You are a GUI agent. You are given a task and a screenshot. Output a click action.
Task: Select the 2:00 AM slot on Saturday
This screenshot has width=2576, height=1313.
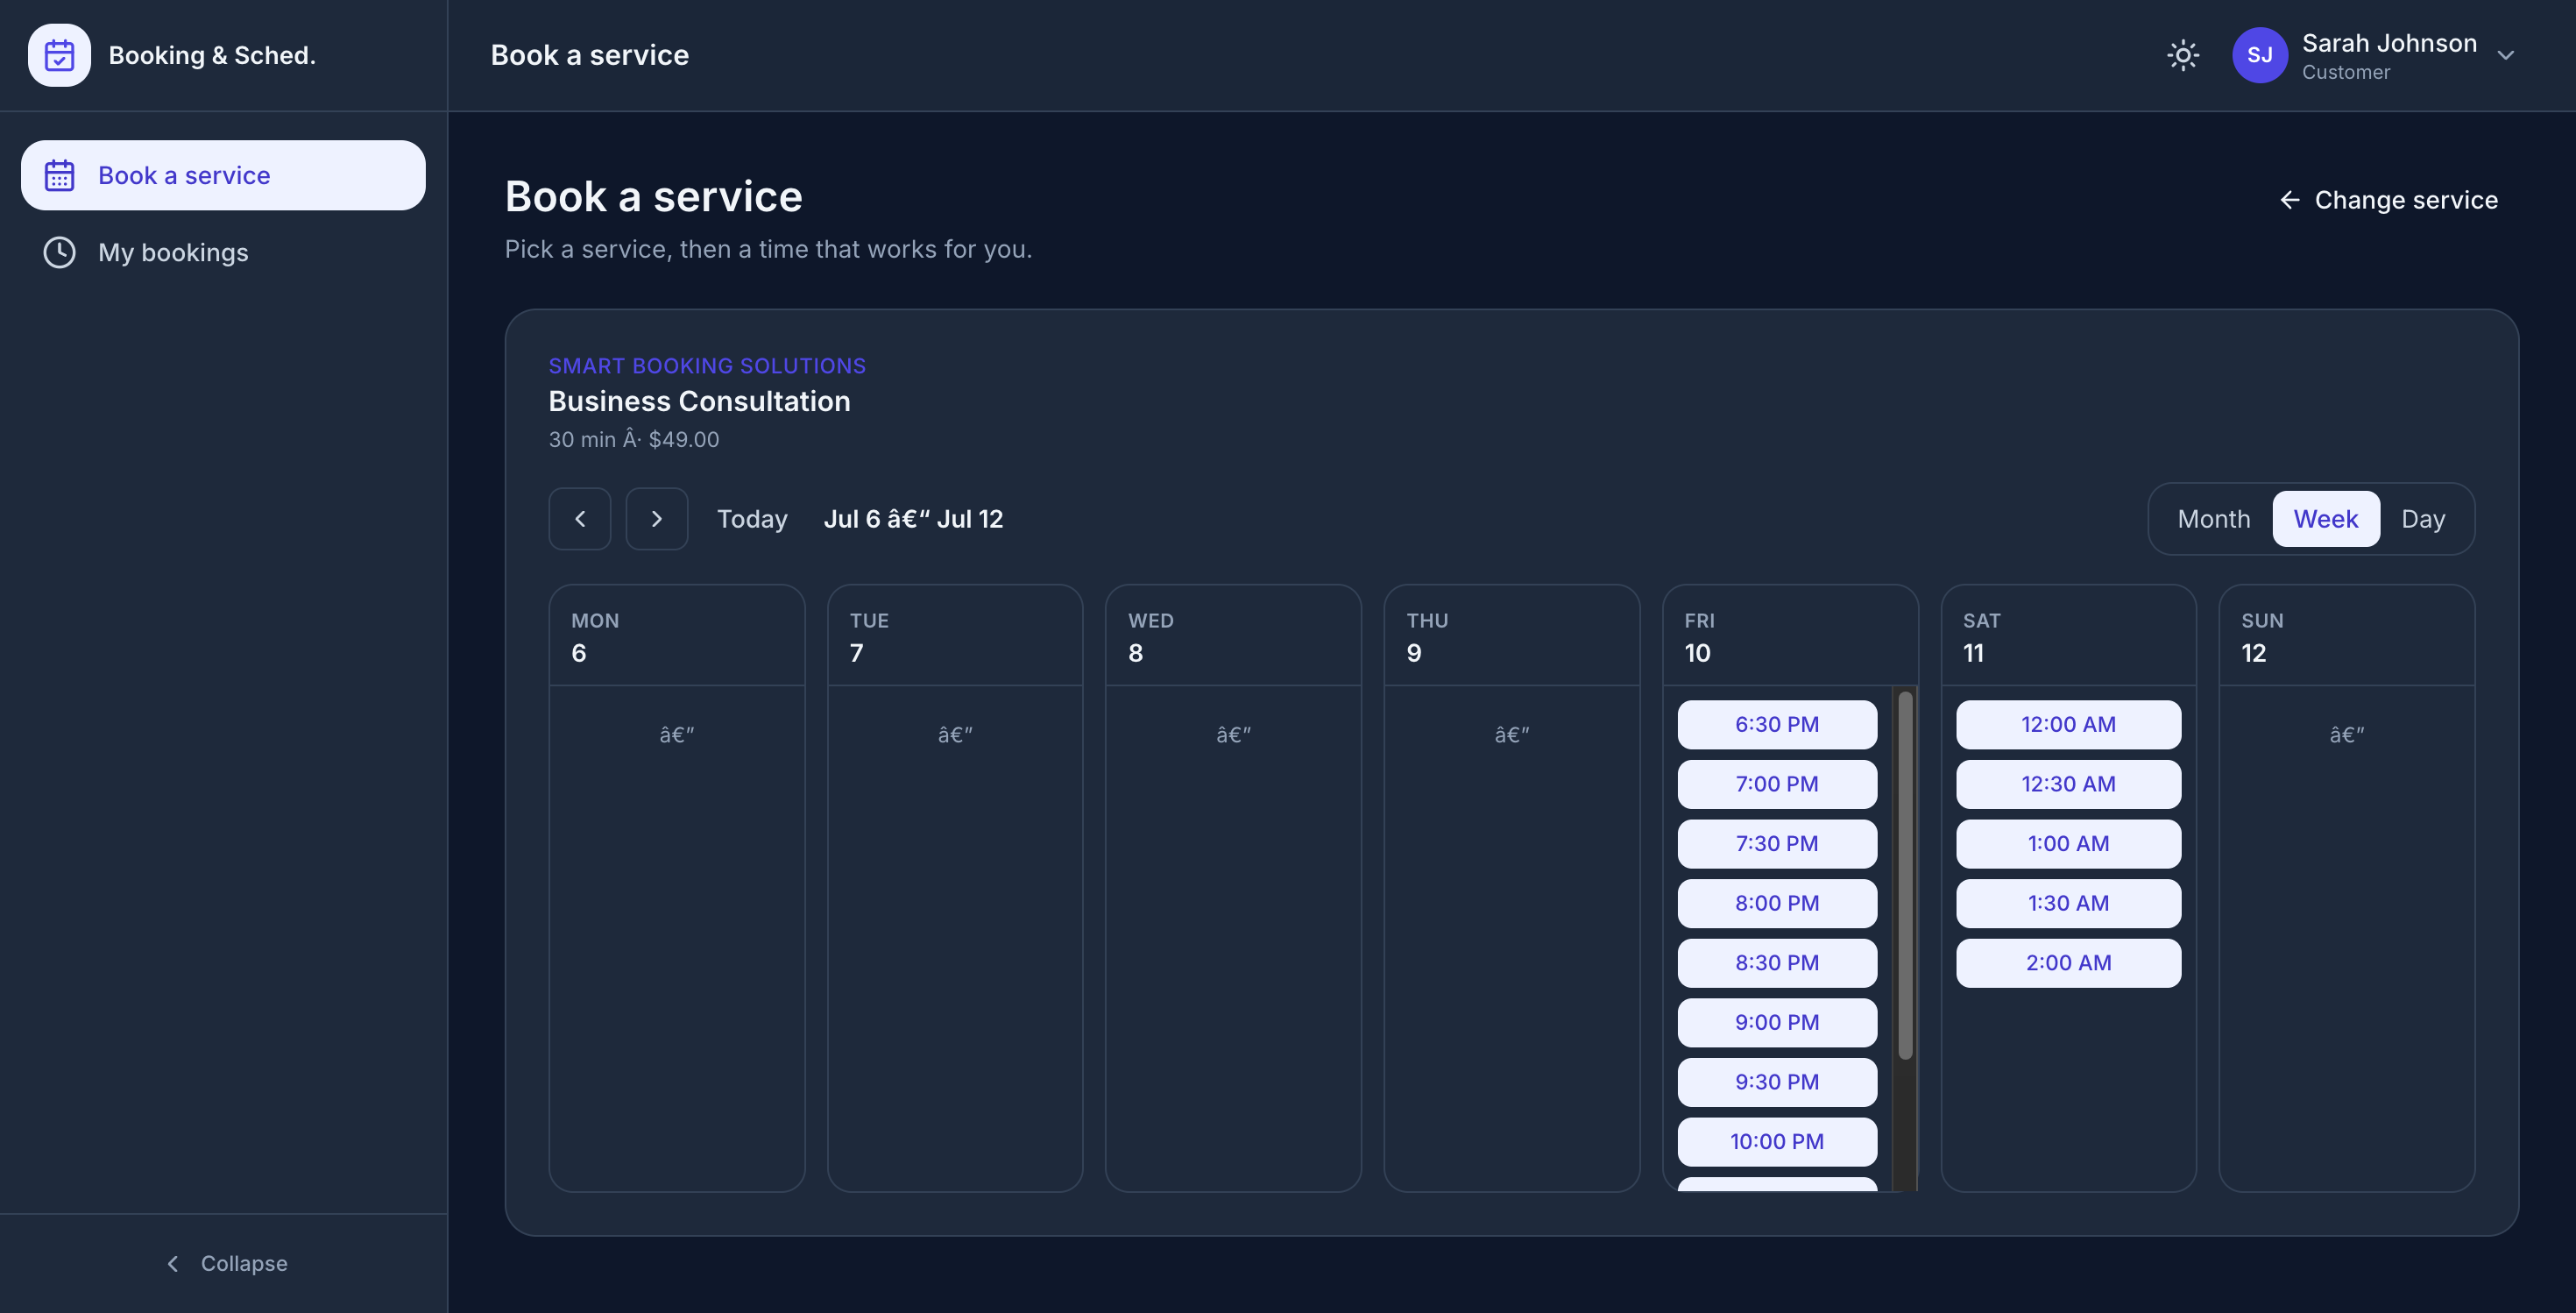point(2068,963)
